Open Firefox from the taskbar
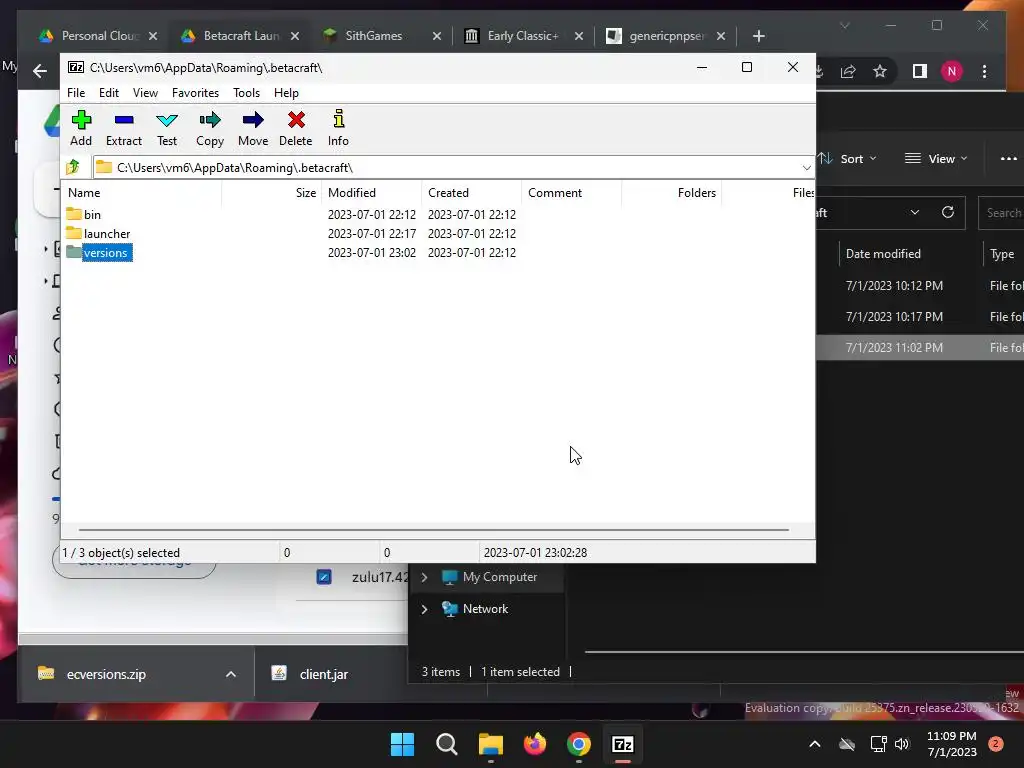1024x768 pixels. pyautogui.click(x=535, y=744)
